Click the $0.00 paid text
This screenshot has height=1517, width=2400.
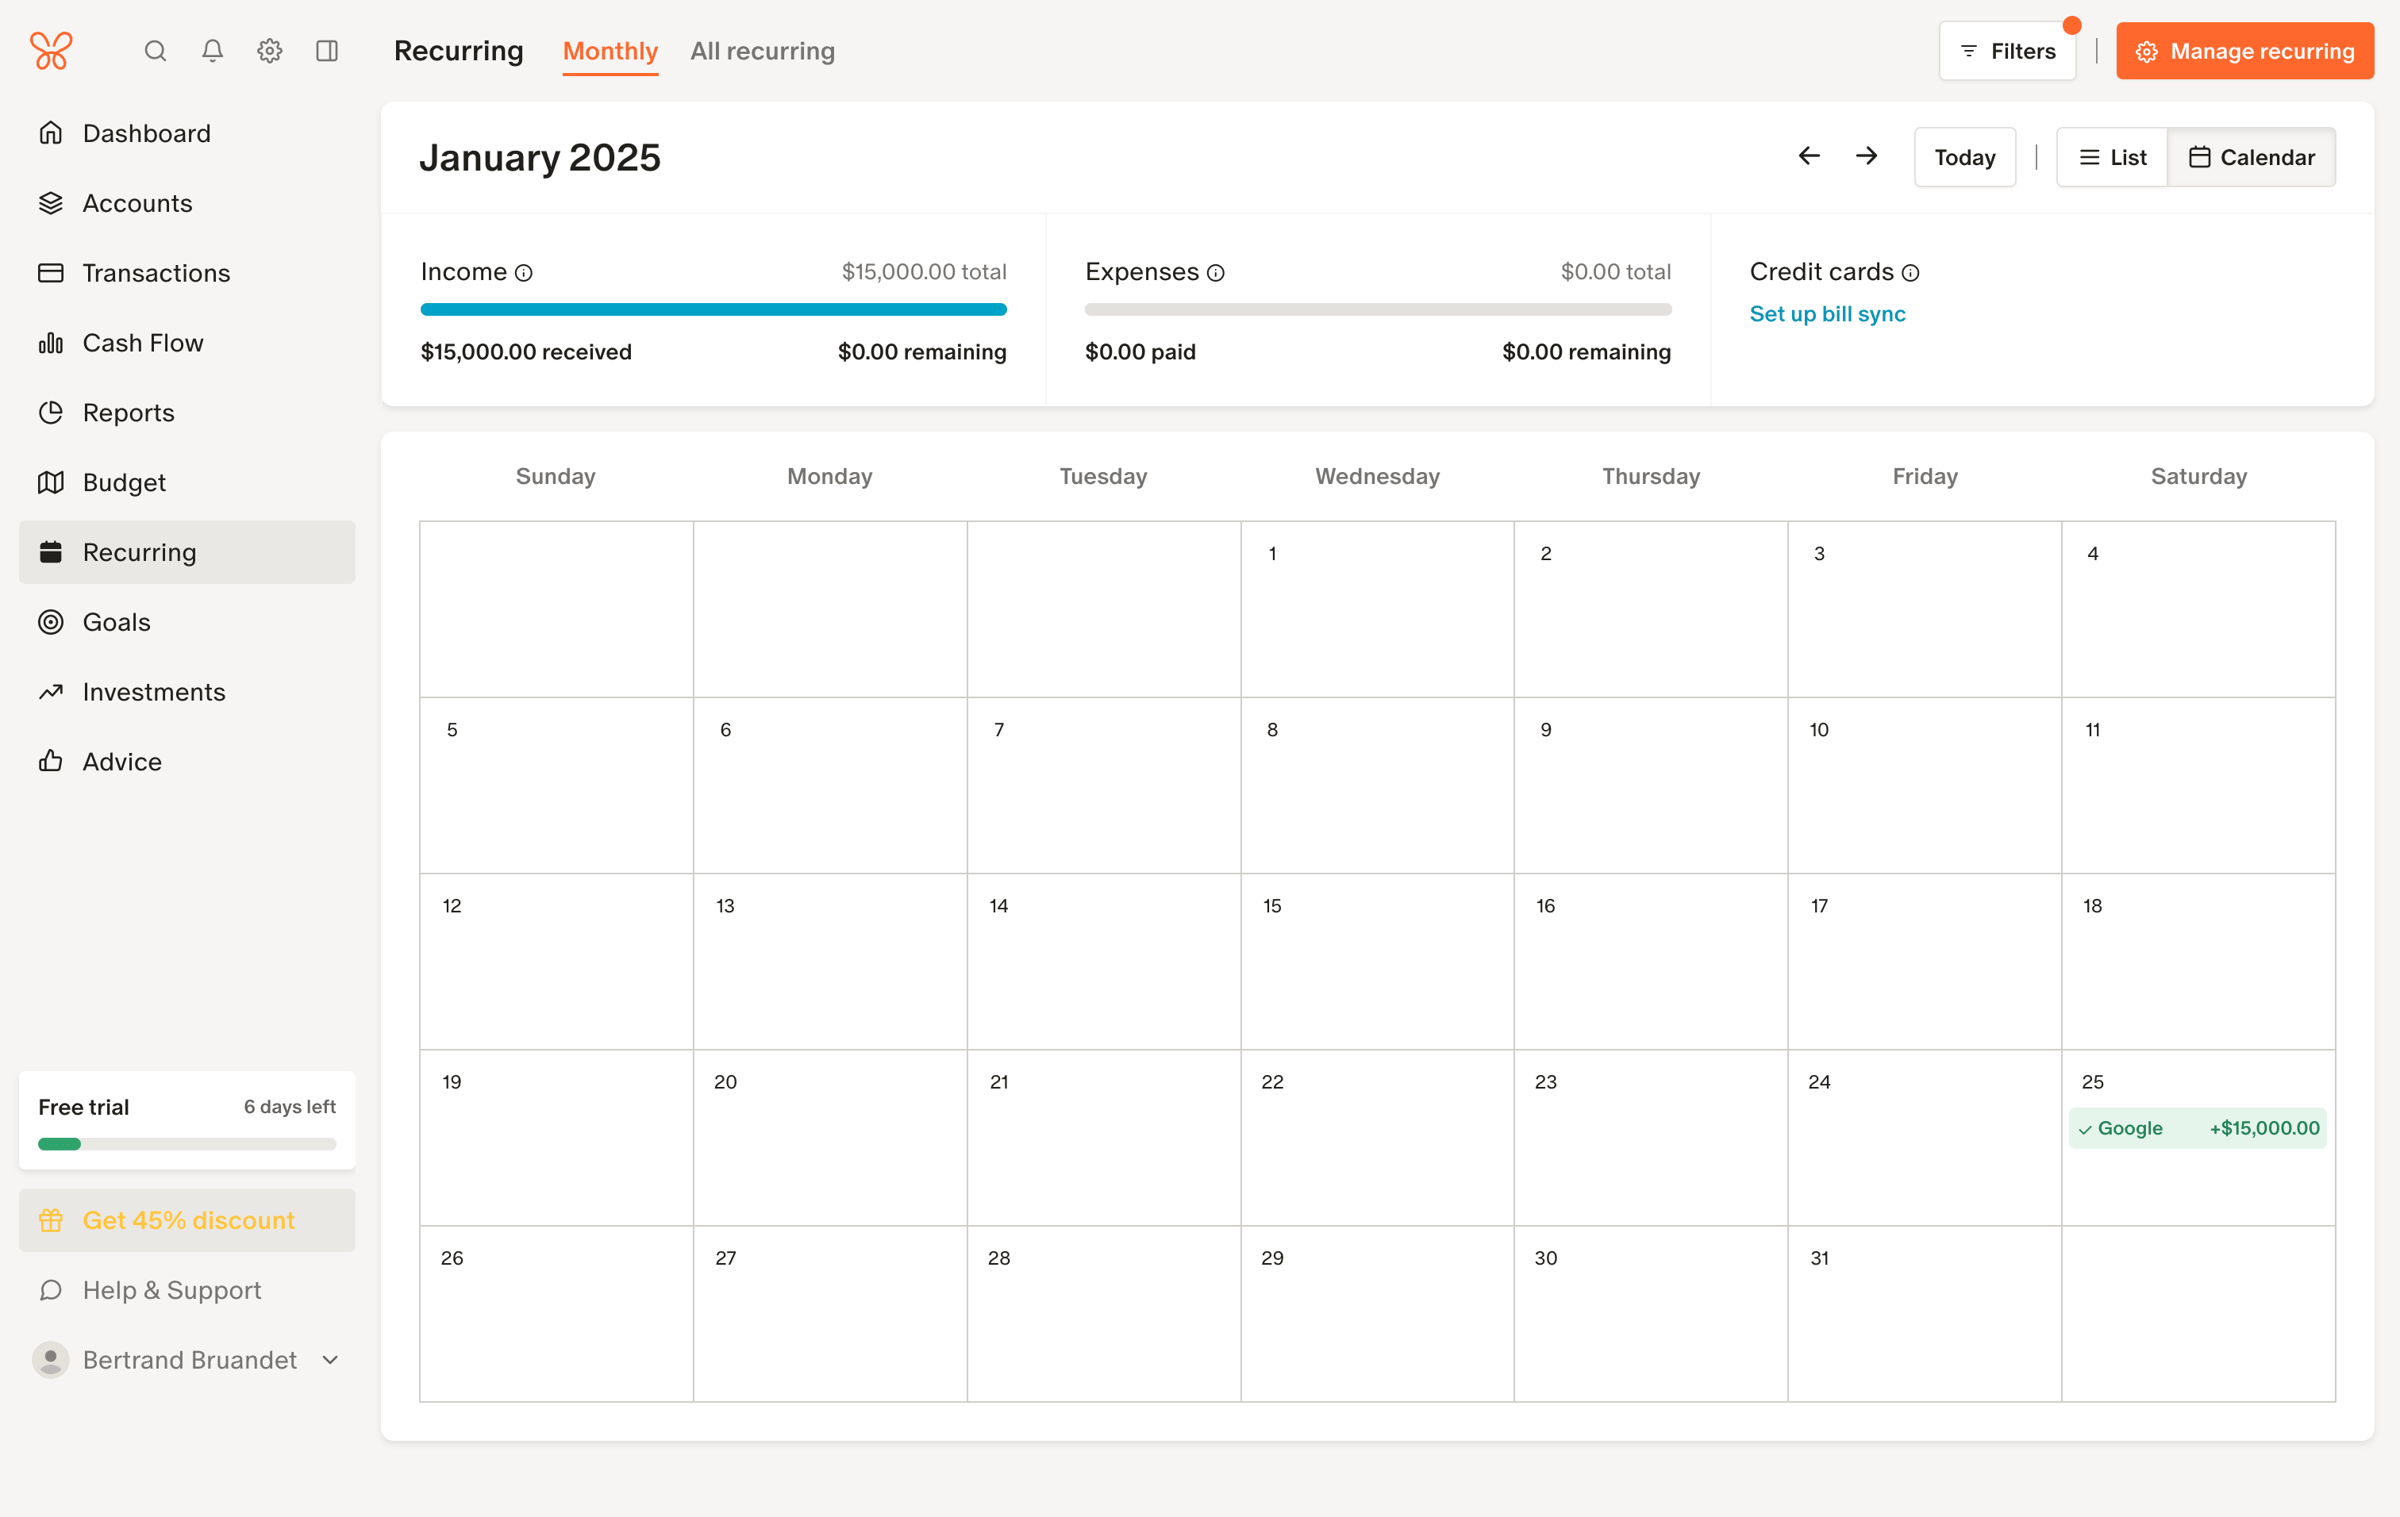[x=1140, y=352]
